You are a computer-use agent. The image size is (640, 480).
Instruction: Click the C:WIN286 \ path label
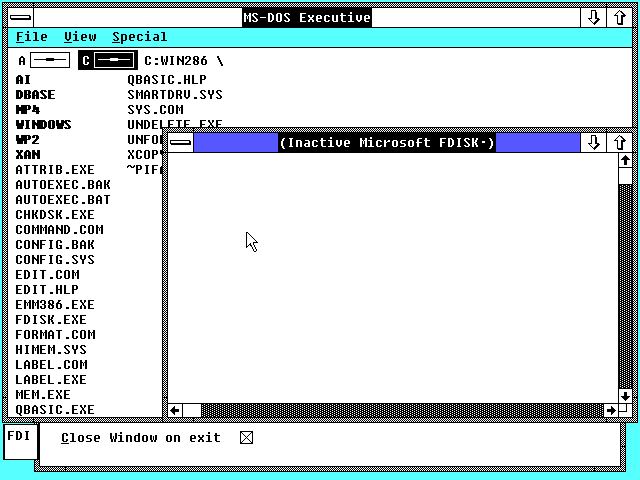pyautogui.click(x=184, y=60)
